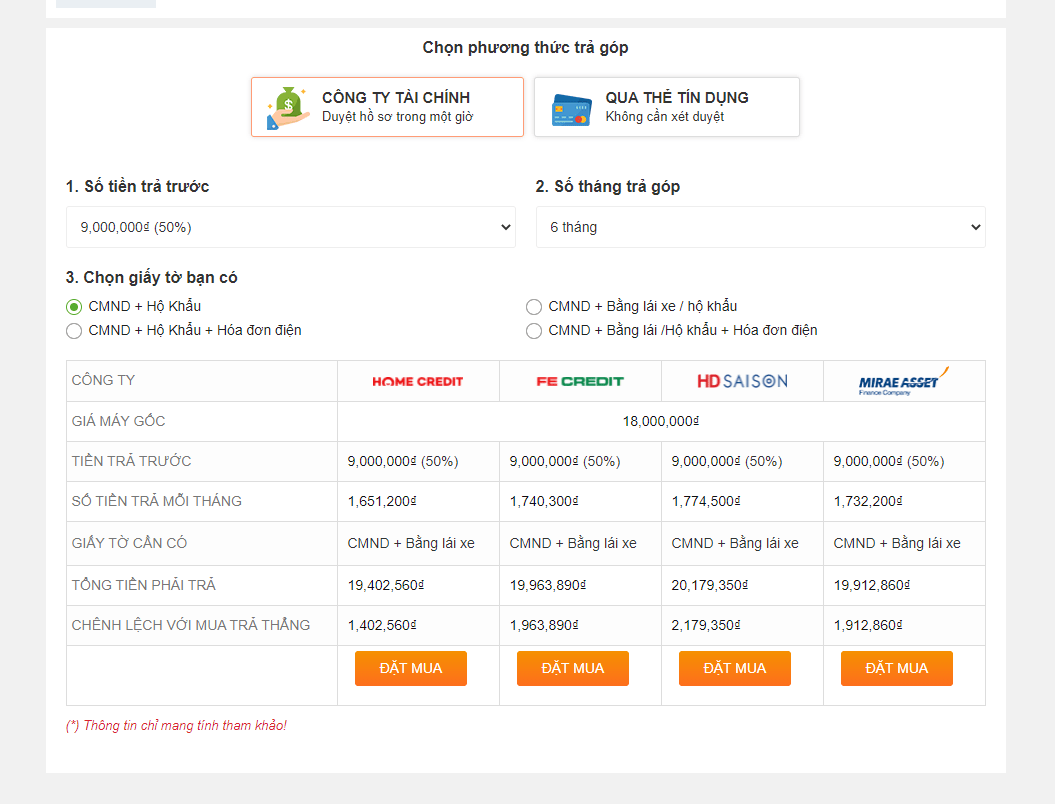Click the TIỀN TRẢ TRƯỚC row label
The height and width of the screenshot is (804, 1055).
(x=131, y=461)
